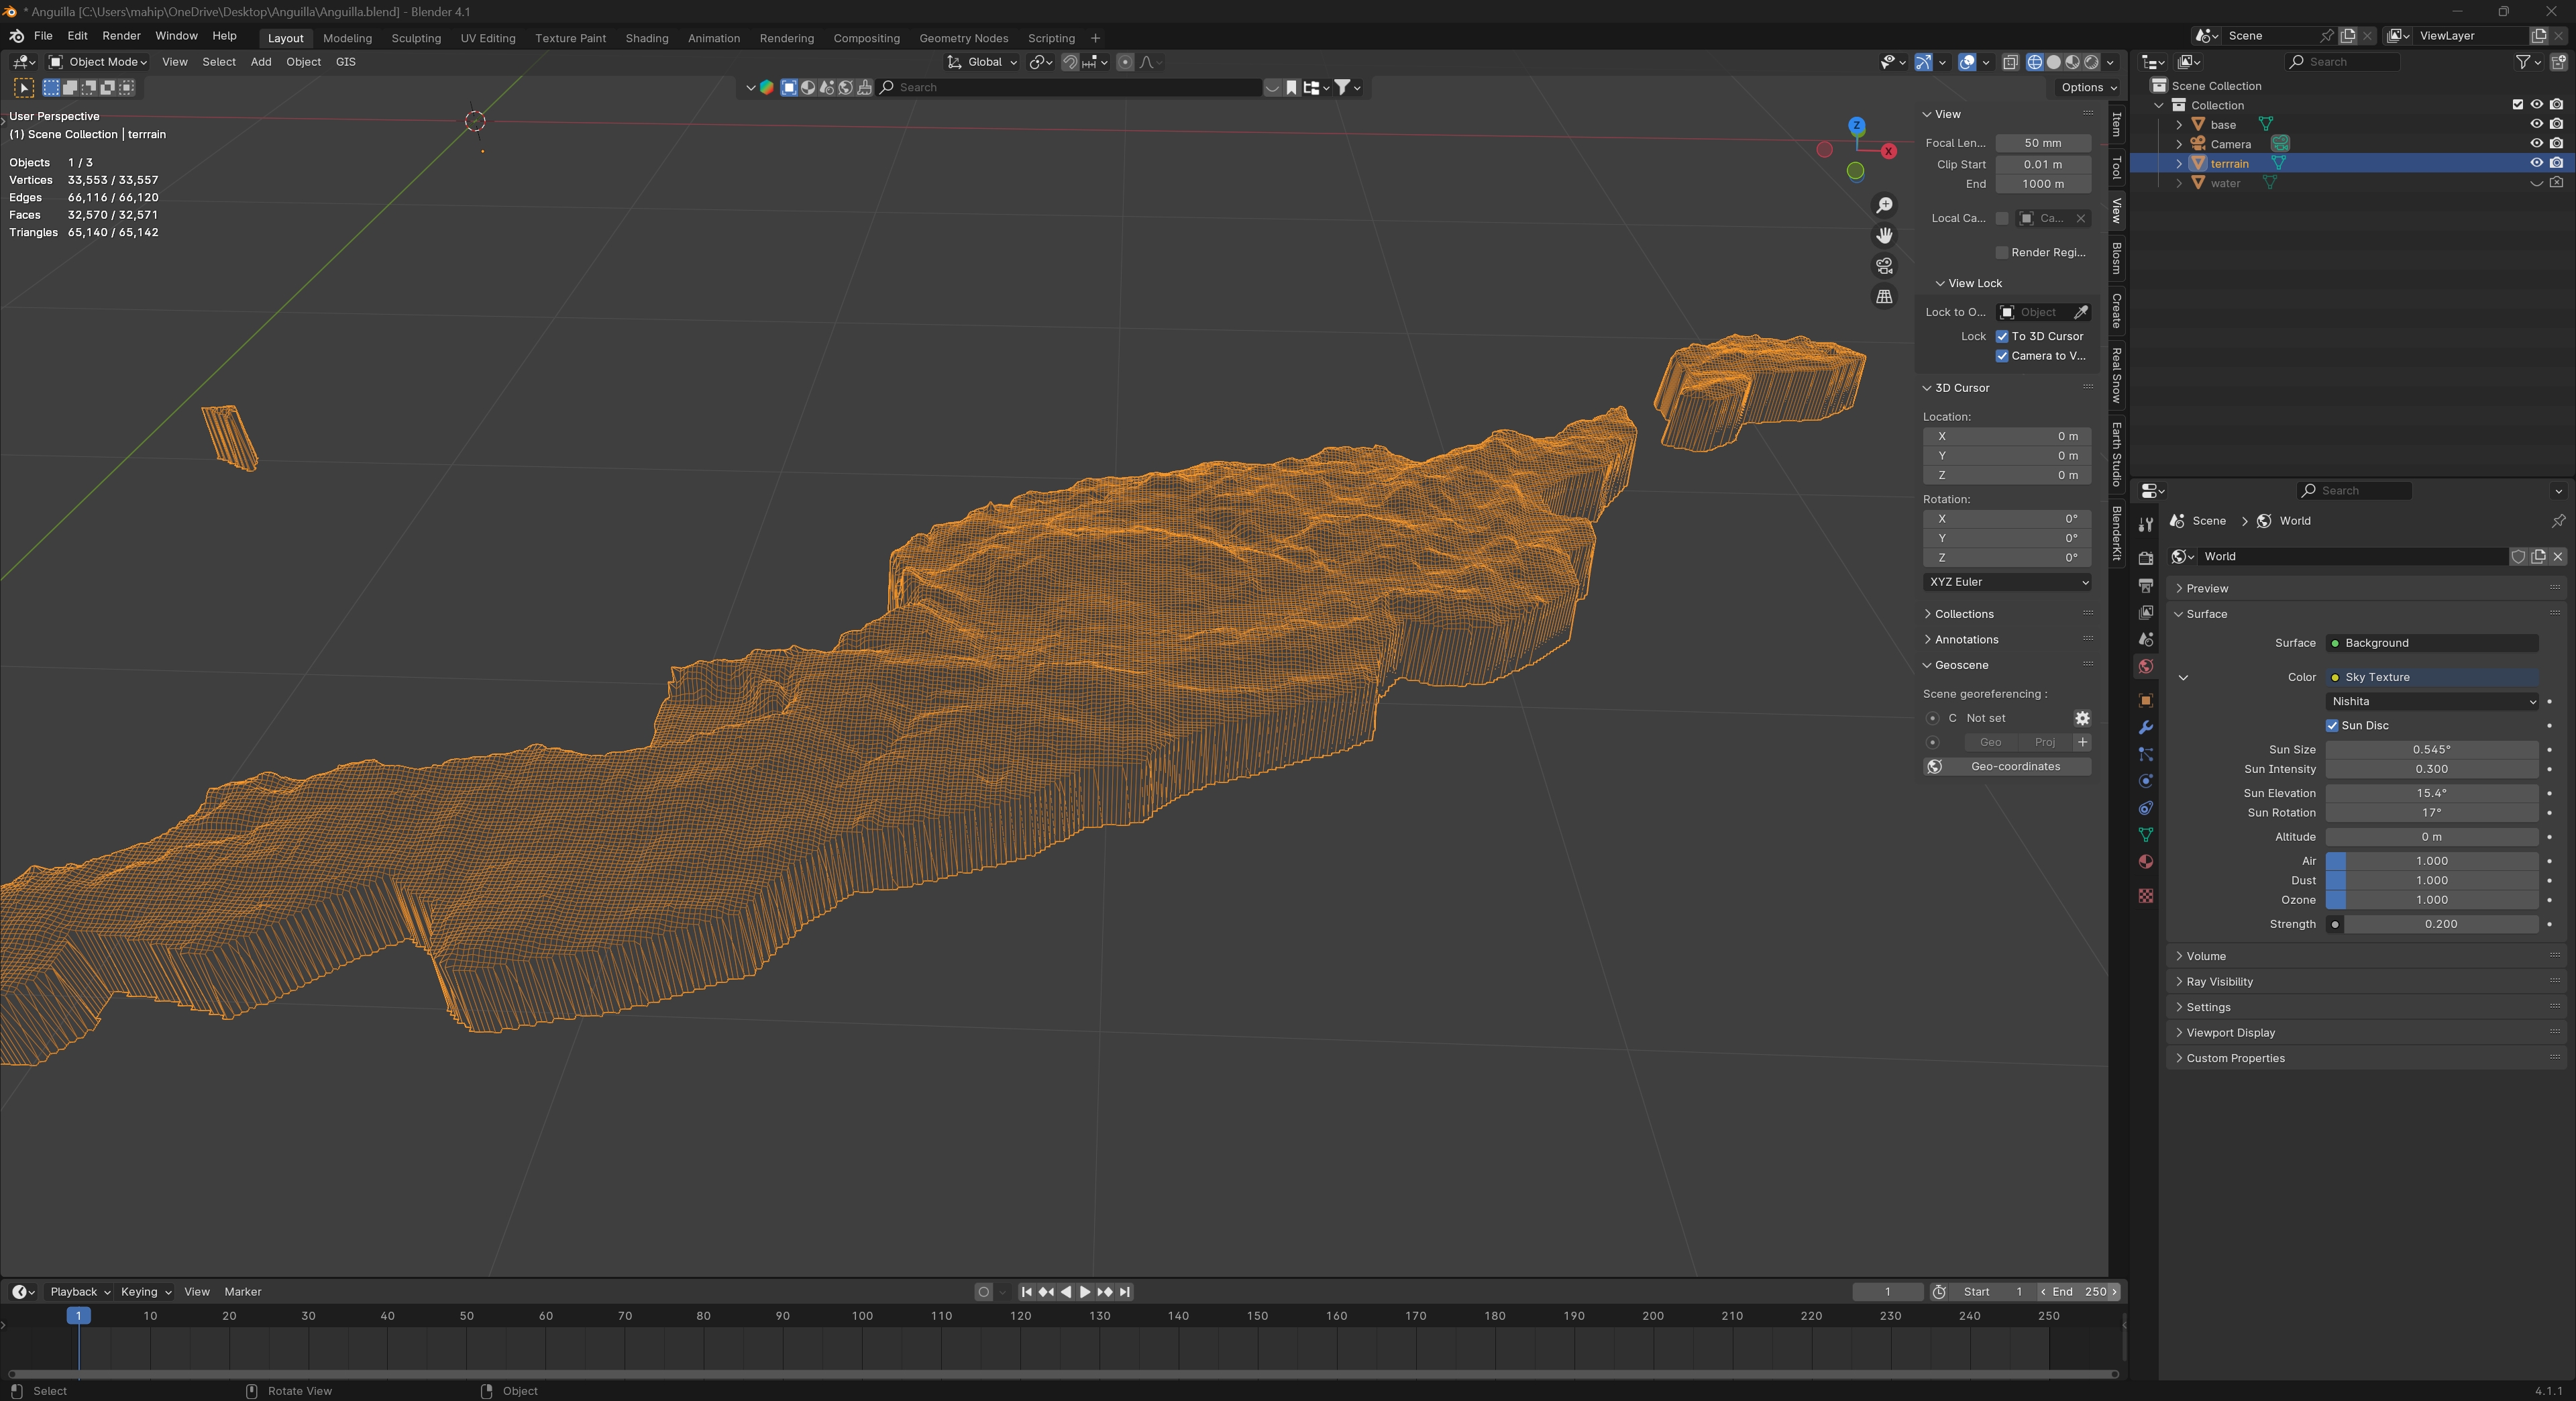This screenshot has height=1401, width=2576.
Task: Toggle camera view gizmo icon
Action: (1884, 266)
